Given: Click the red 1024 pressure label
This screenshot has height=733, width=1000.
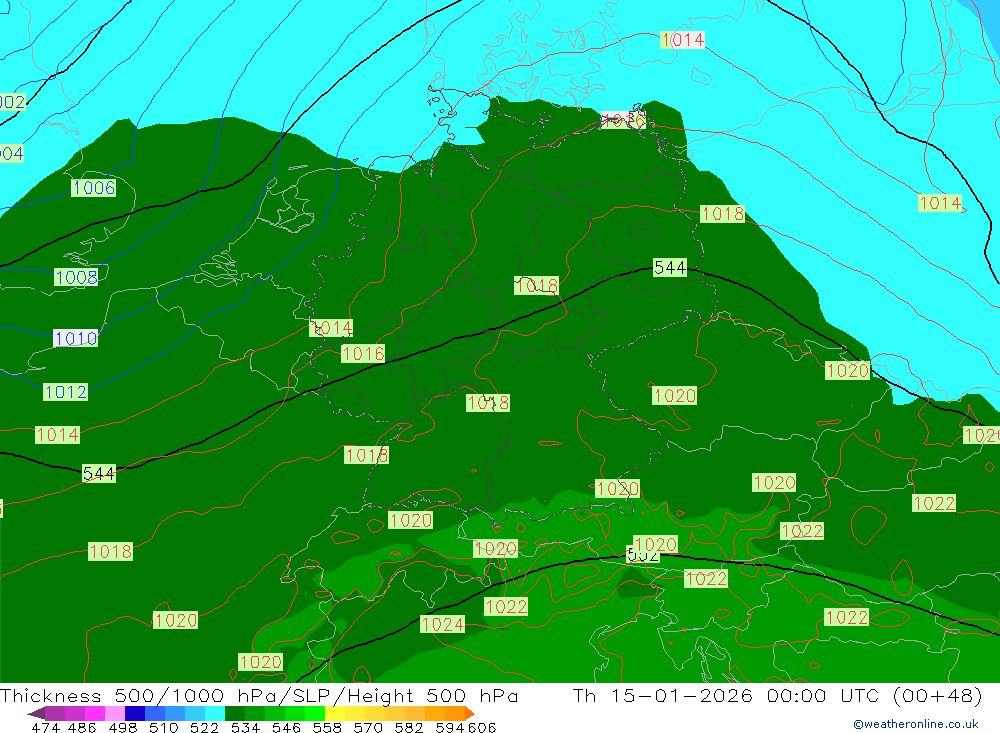Looking at the screenshot, I should click(x=443, y=625).
